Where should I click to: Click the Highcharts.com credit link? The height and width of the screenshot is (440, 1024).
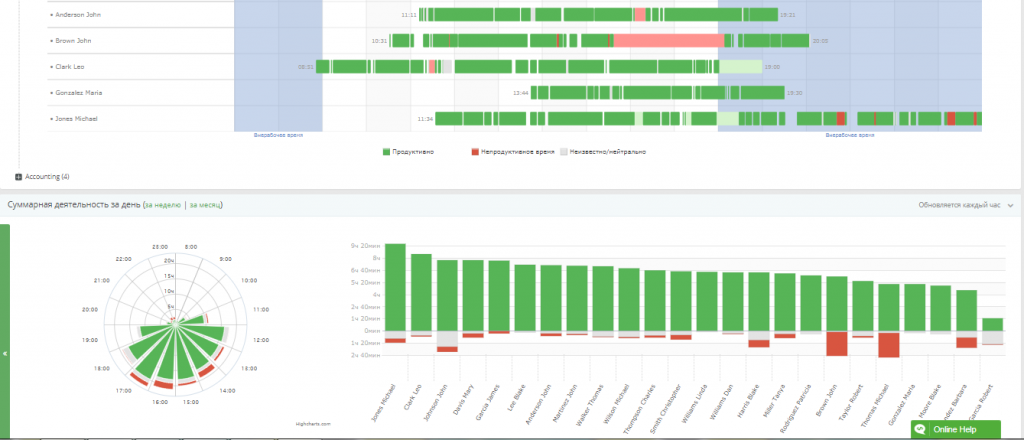(x=313, y=424)
